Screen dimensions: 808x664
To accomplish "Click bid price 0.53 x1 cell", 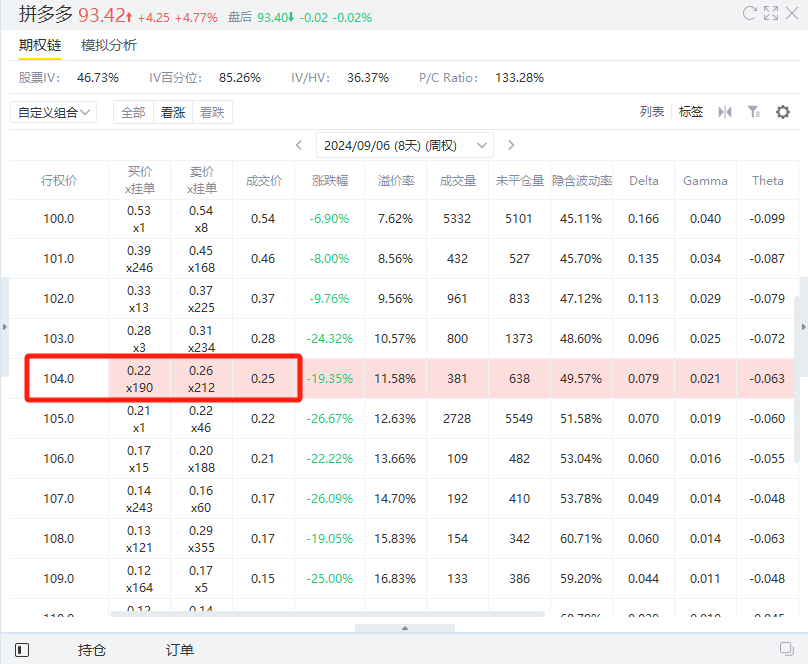I will pos(139,218).
